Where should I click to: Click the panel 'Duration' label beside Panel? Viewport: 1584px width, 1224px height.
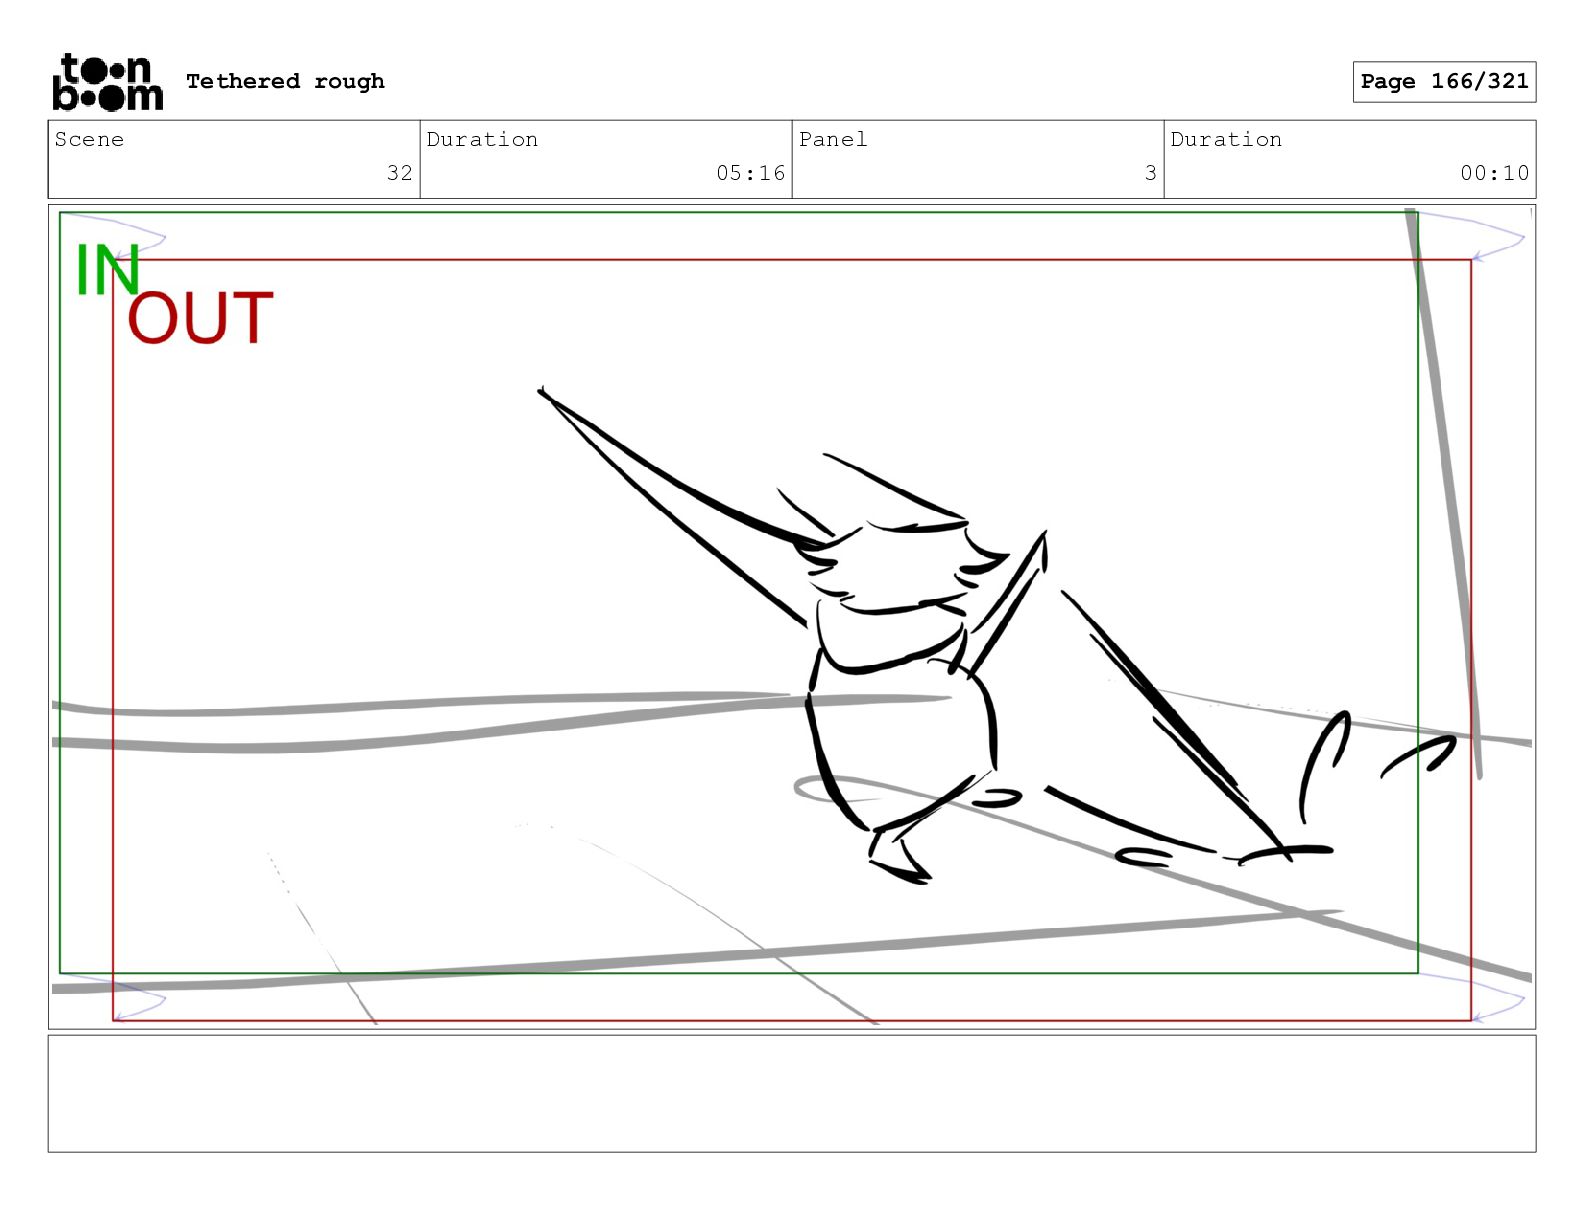point(1226,139)
